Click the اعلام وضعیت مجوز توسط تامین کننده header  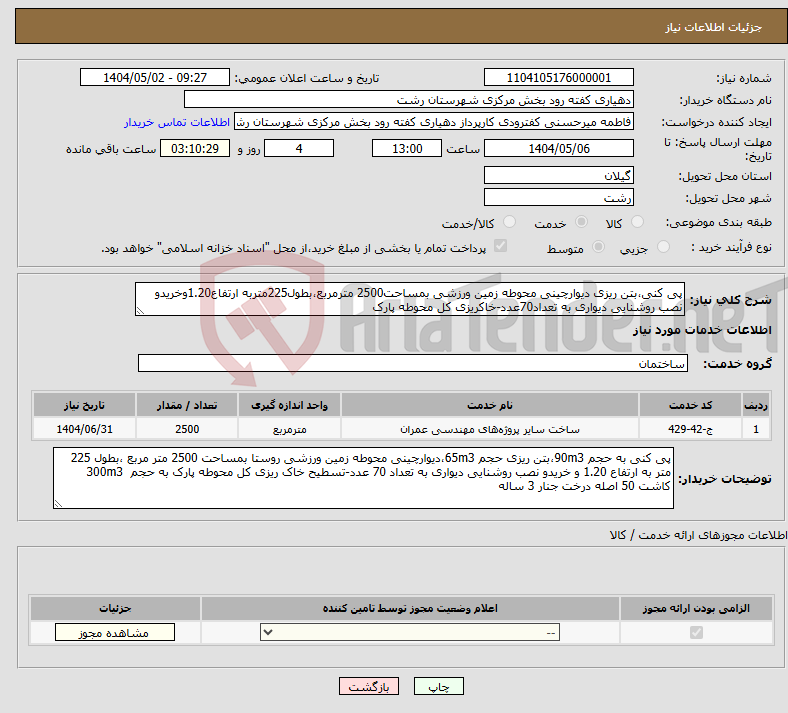[410, 608]
